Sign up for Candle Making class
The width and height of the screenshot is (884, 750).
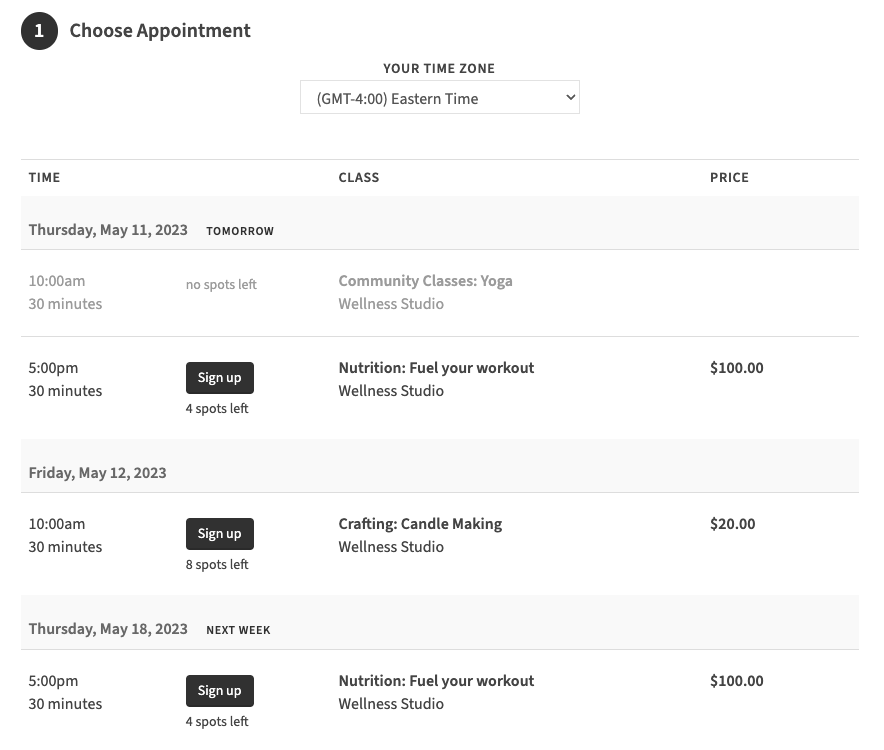[219, 533]
